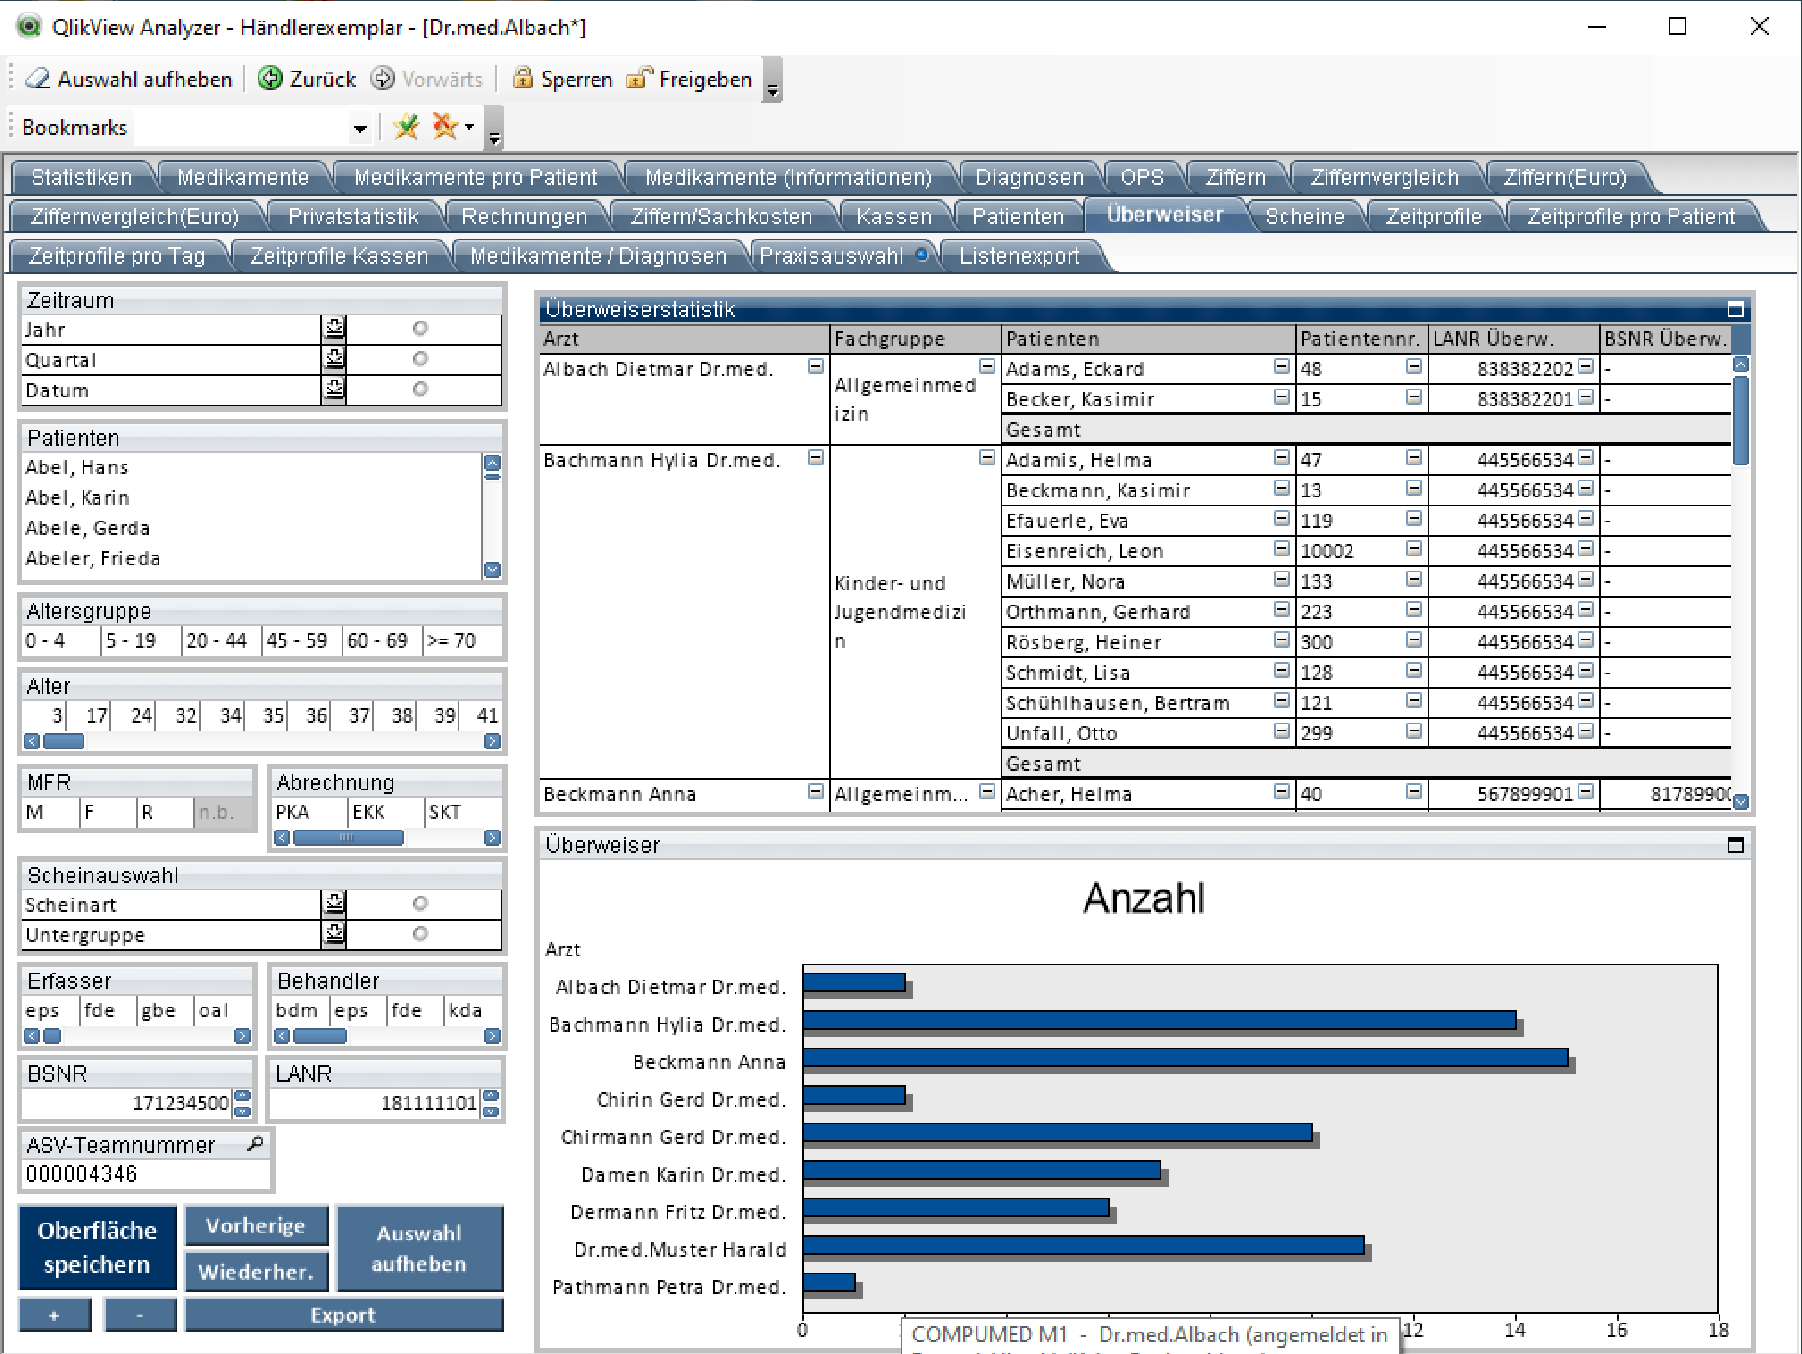Open the Listenexport tab
This screenshot has width=1802, height=1354.
1019,256
